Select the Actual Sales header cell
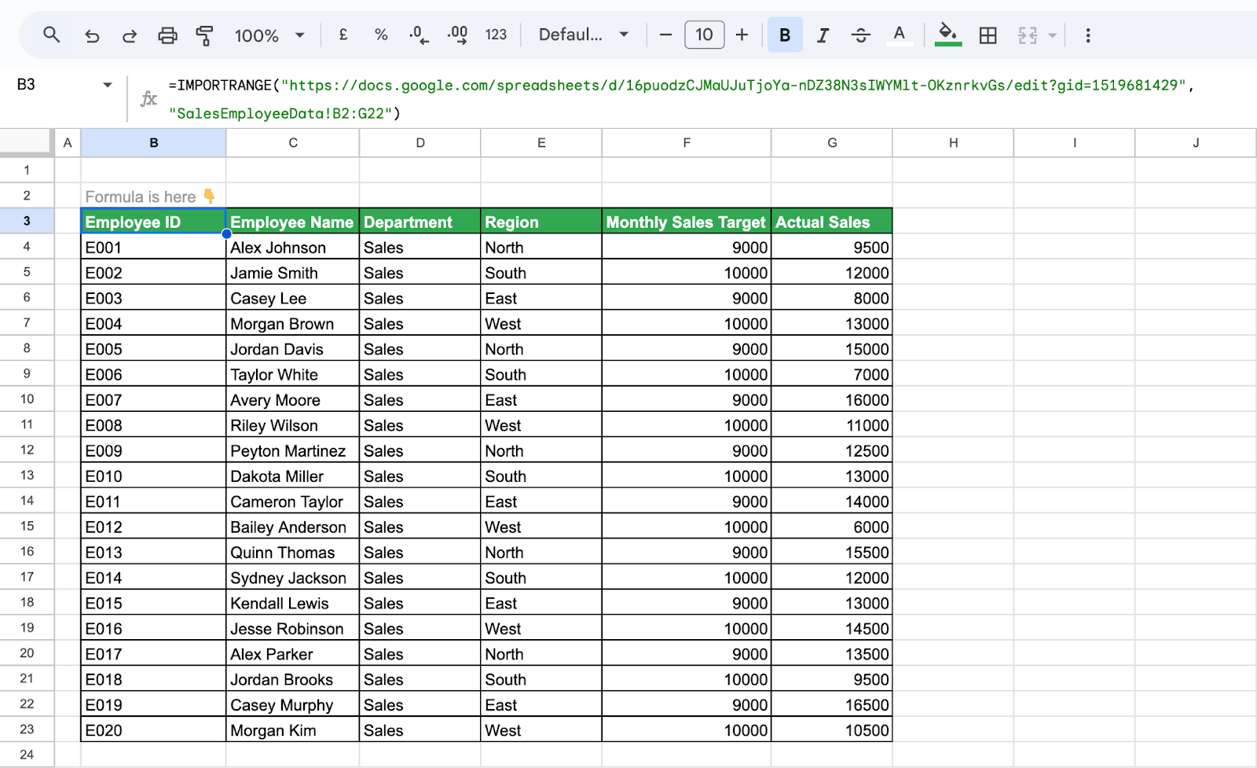 point(832,222)
